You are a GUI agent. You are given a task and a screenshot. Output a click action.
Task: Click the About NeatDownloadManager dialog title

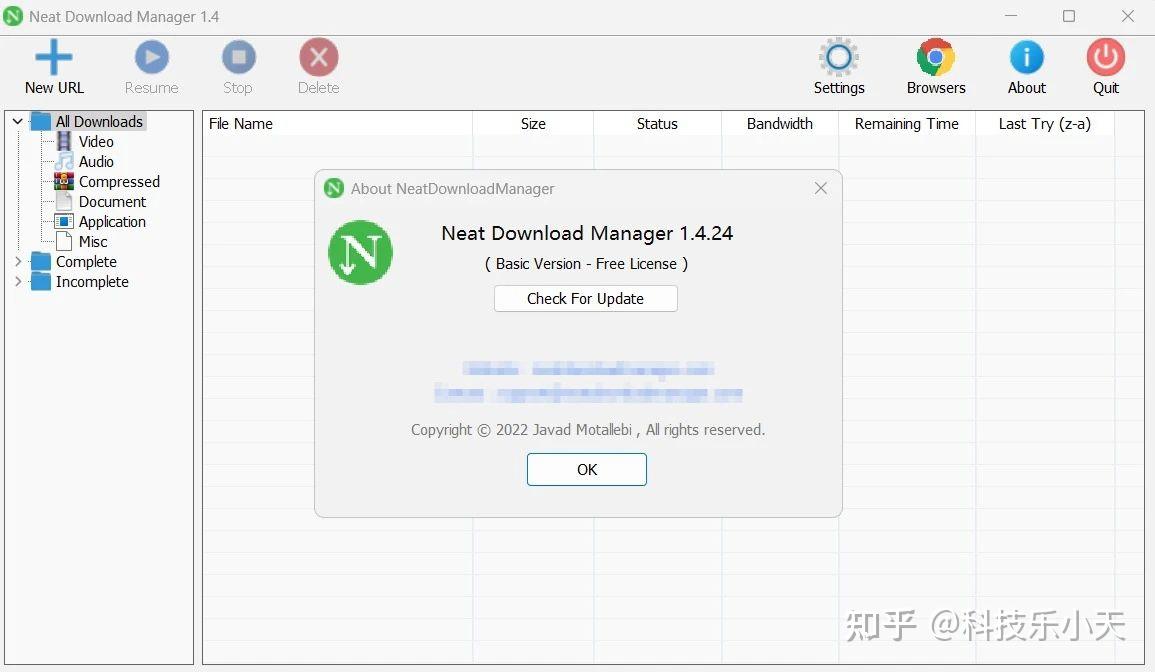pos(452,189)
